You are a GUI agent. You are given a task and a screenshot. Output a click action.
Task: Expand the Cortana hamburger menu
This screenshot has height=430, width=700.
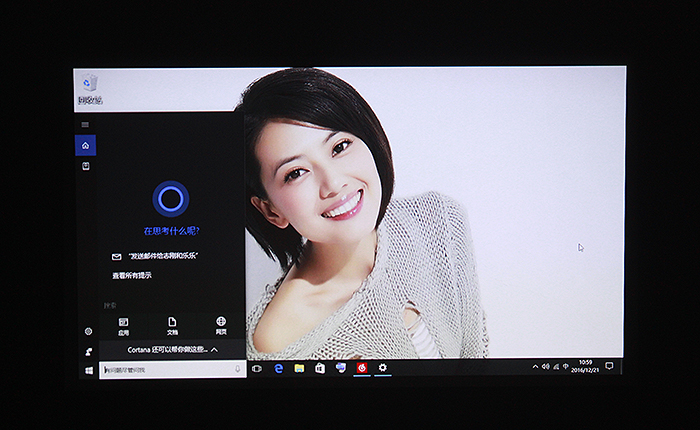(86, 125)
